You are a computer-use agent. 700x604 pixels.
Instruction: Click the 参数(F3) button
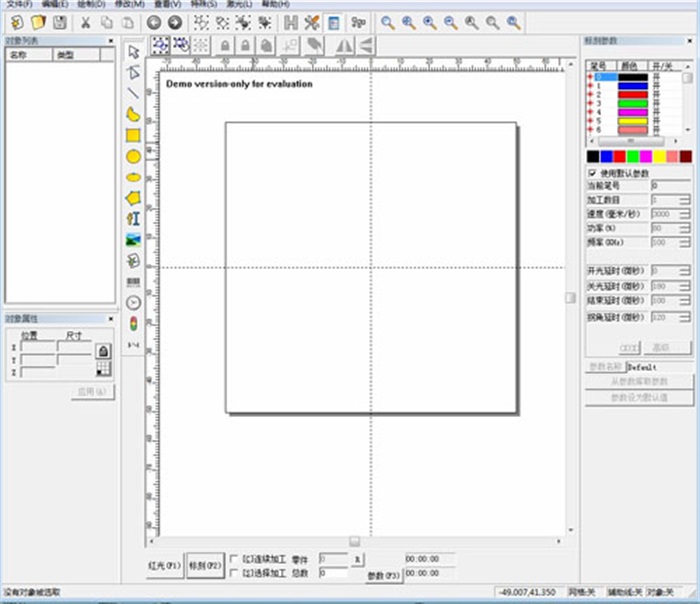tap(383, 575)
